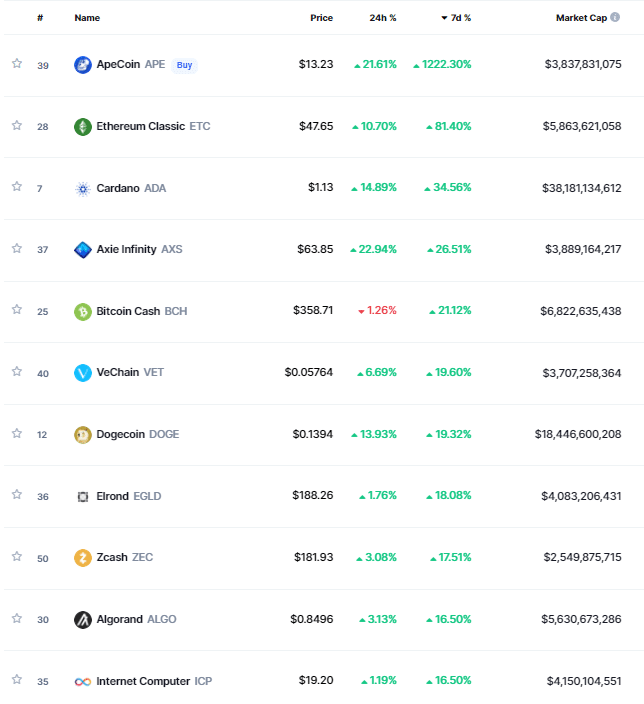Sort by the Name column header
The height and width of the screenshot is (704, 644).
(87, 18)
